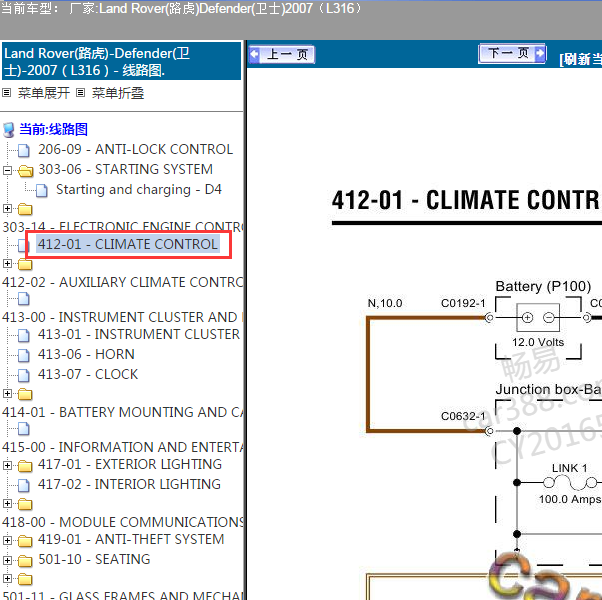Open 418-00 - MODULE COMMUNICATIONS
The height and width of the screenshot is (600, 602).
pyautogui.click(x=122, y=522)
